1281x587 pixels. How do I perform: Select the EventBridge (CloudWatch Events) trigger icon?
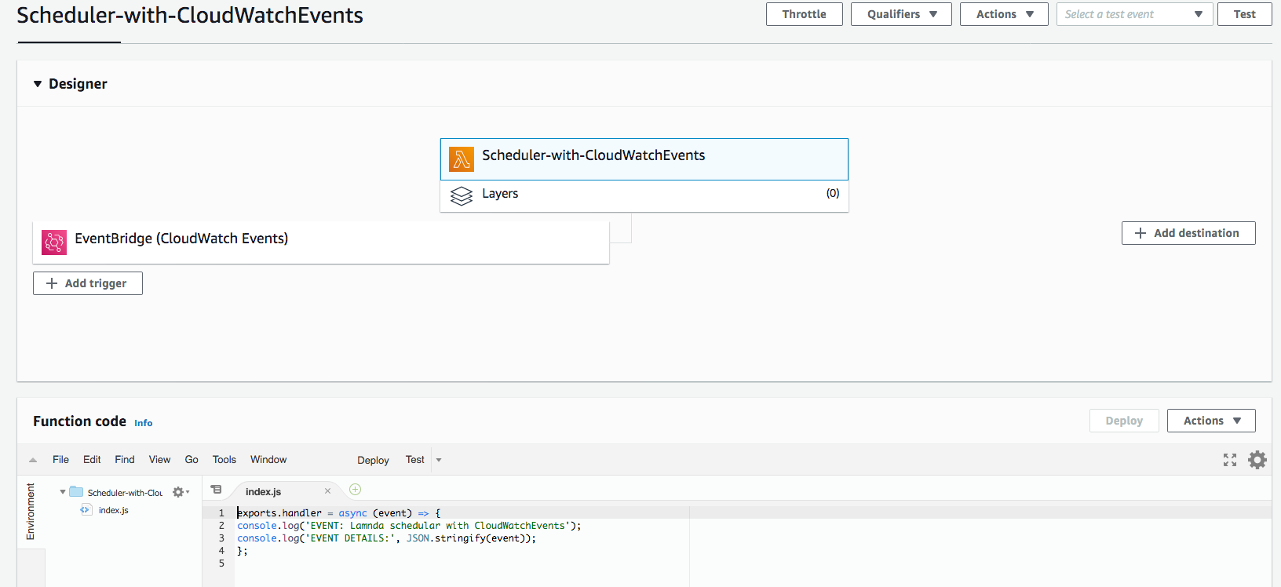(54, 242)
